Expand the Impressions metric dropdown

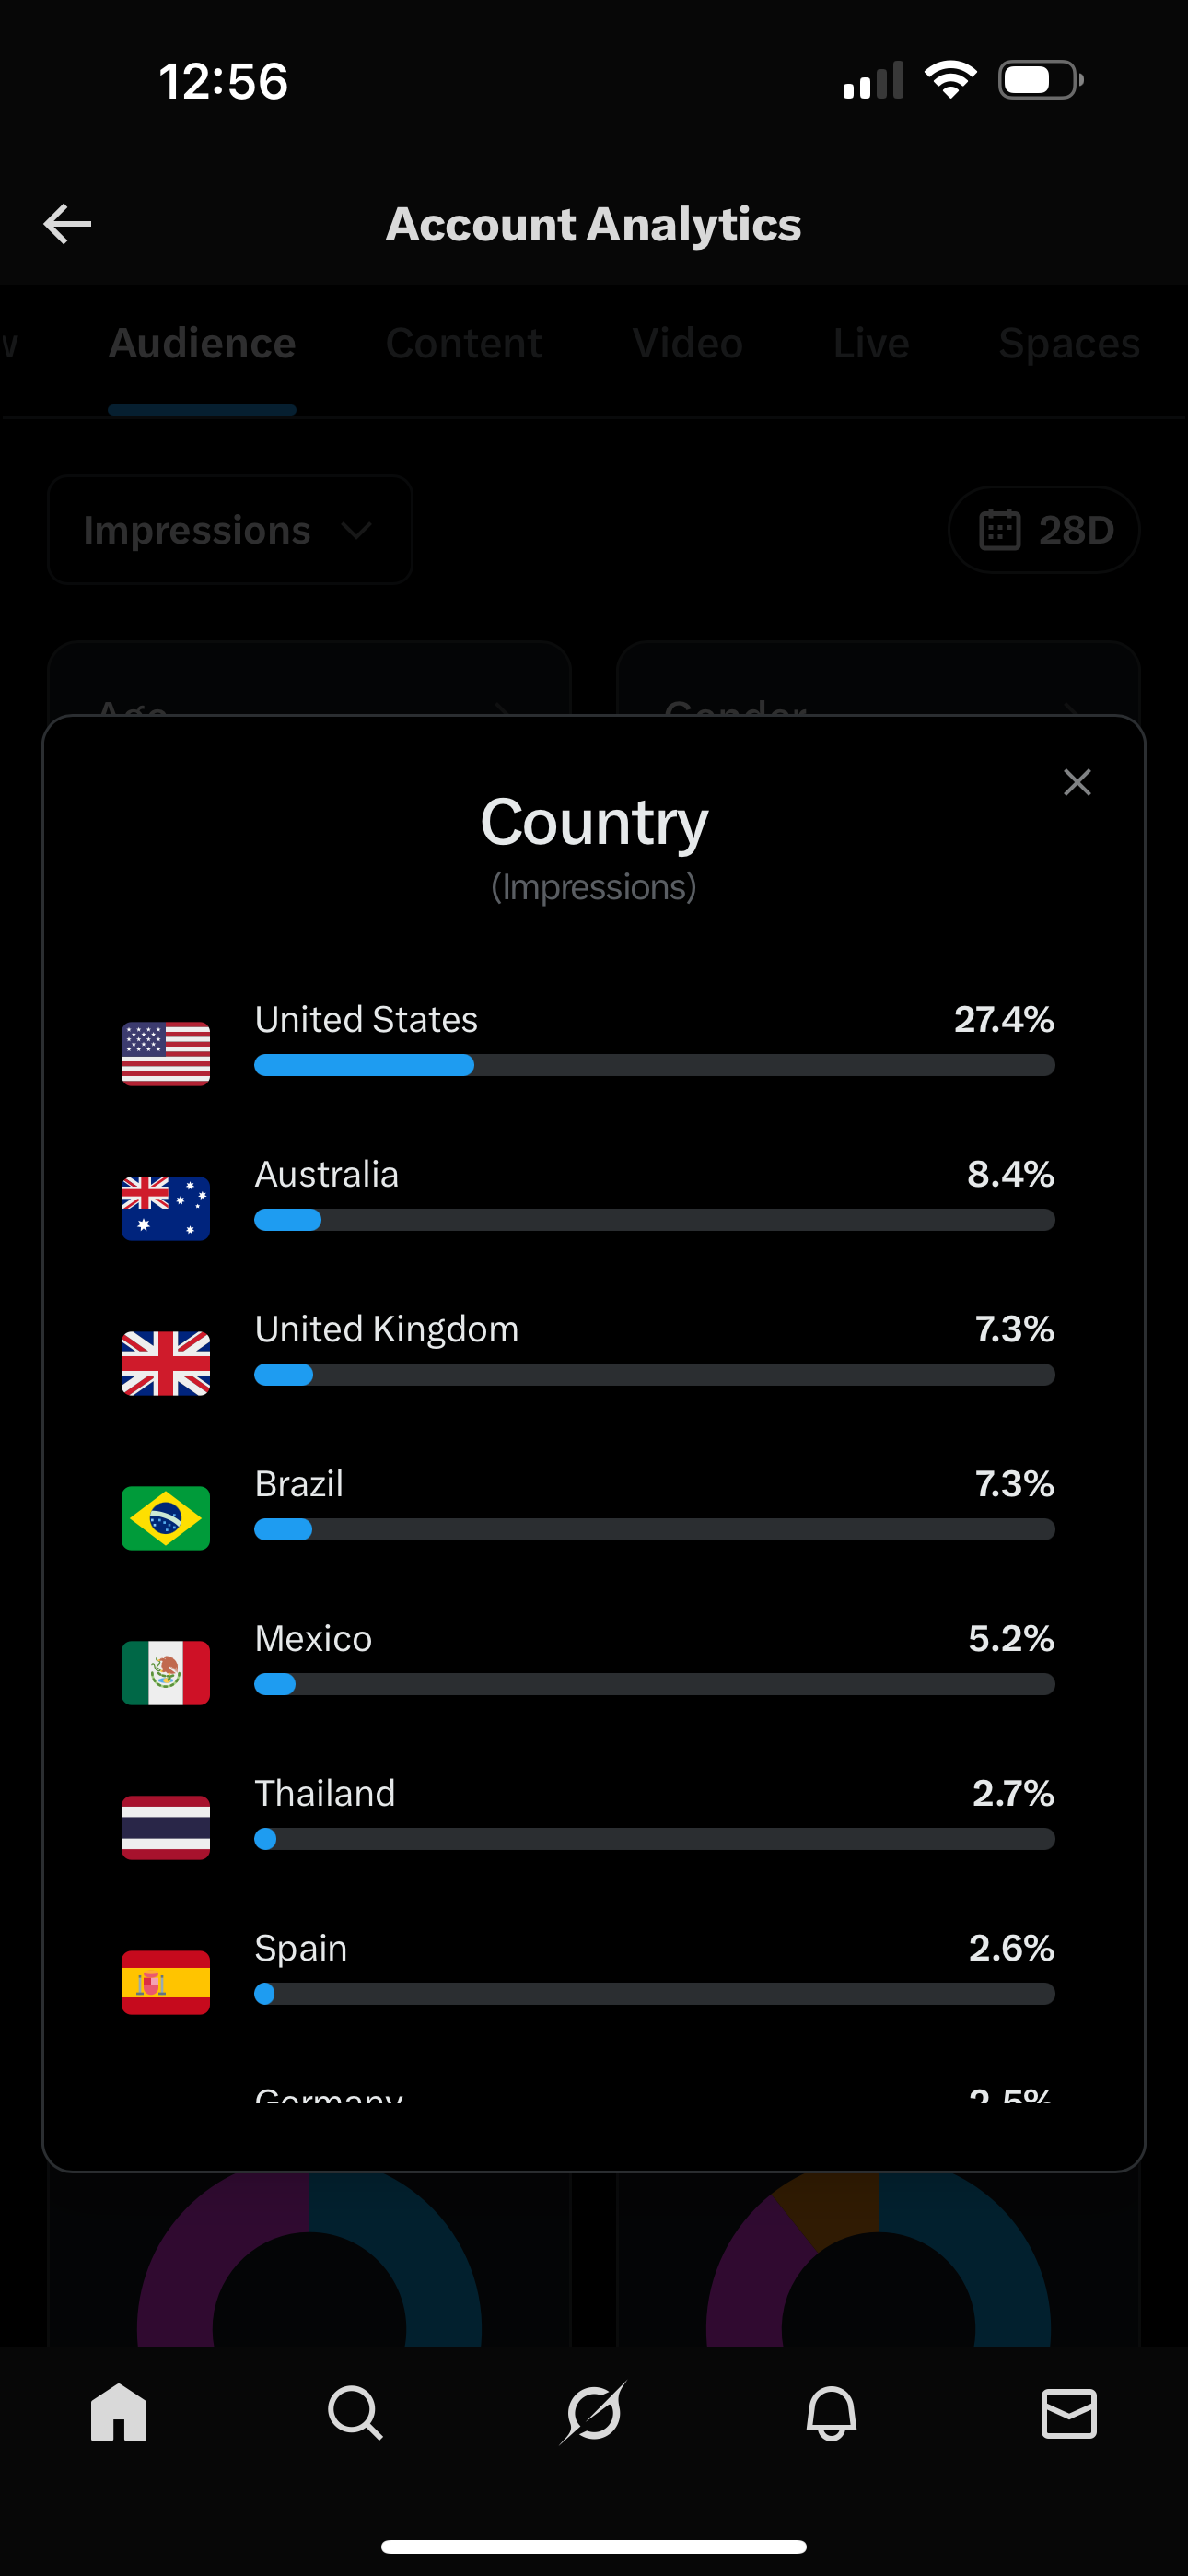tap(230, 530)
